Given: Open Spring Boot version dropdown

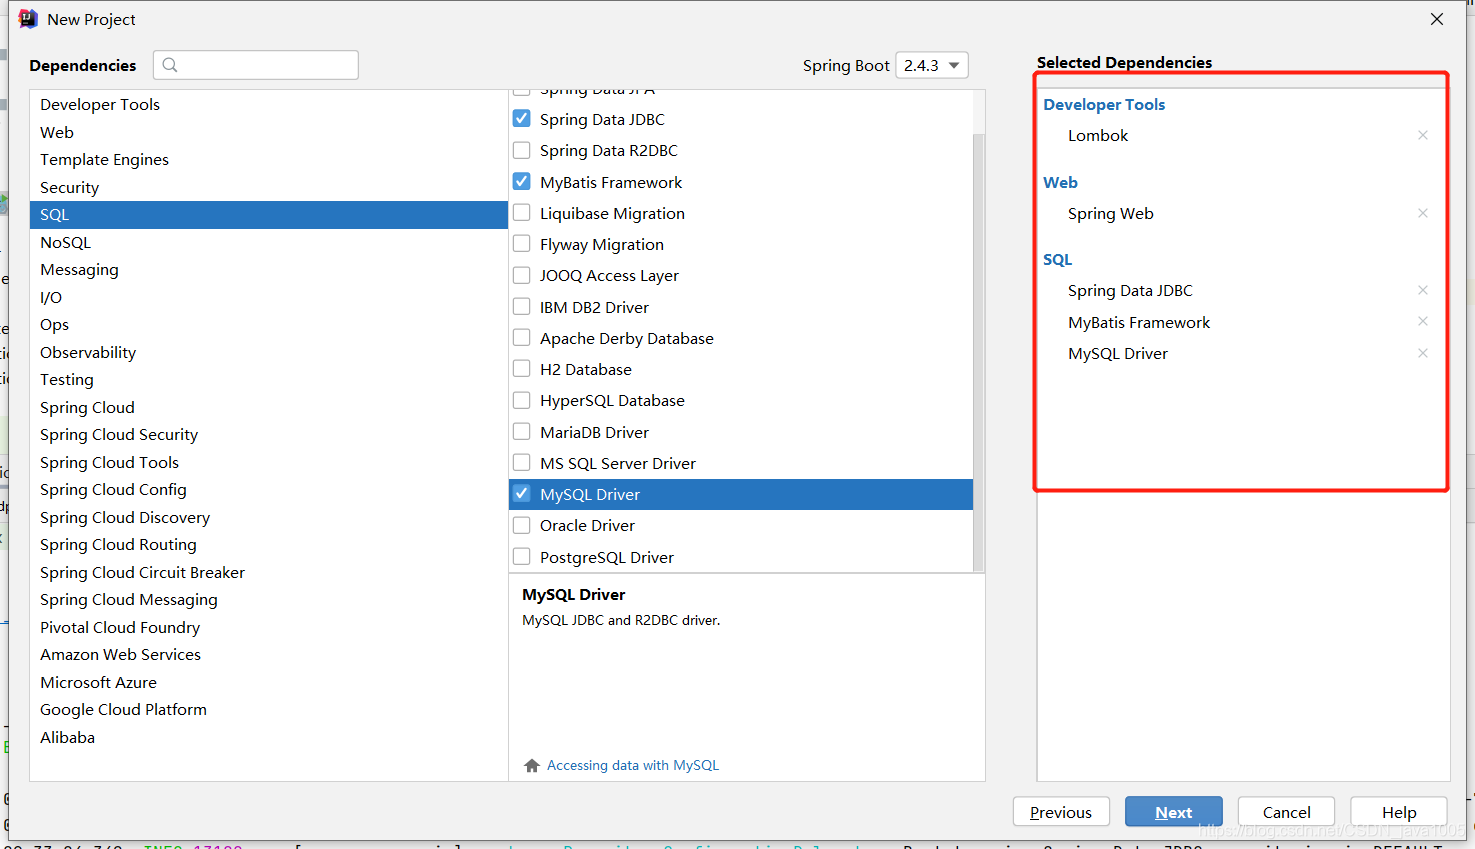Looking at the screenshot, I should pos(932,65).
